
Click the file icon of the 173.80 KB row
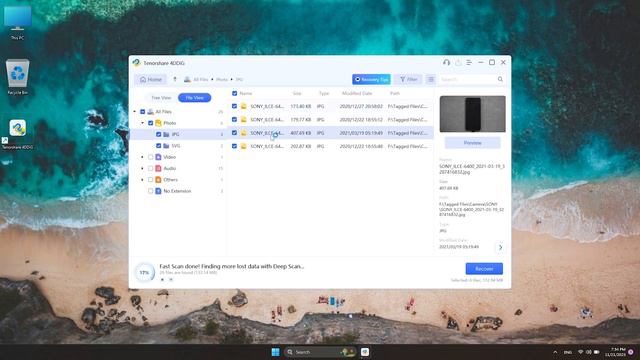[x=244, y=106]
